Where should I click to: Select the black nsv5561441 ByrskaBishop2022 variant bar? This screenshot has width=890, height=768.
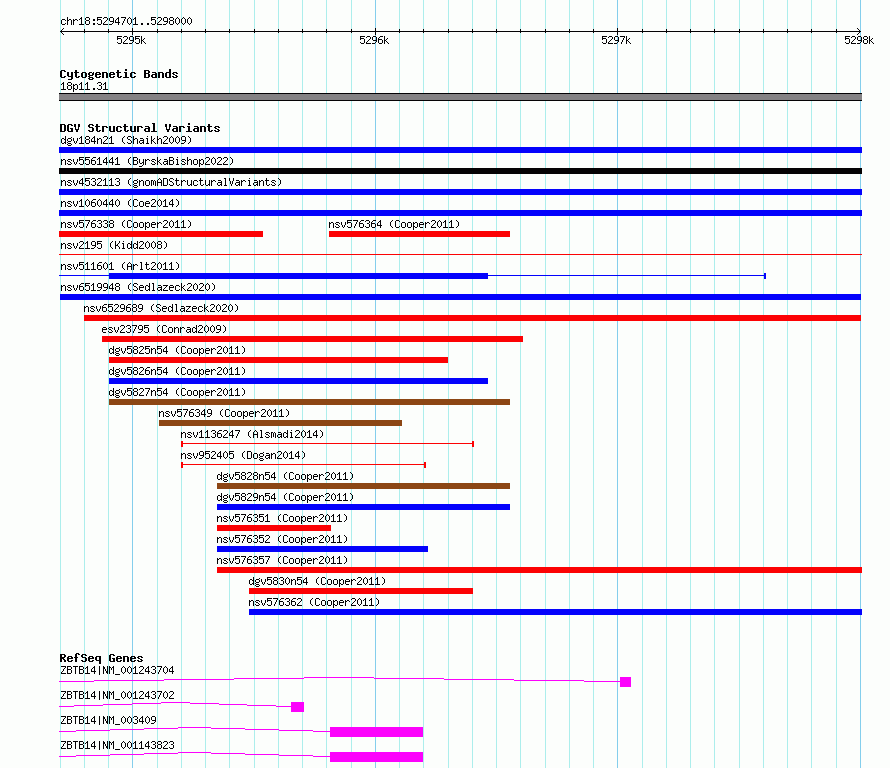click(x=460, y=171)
